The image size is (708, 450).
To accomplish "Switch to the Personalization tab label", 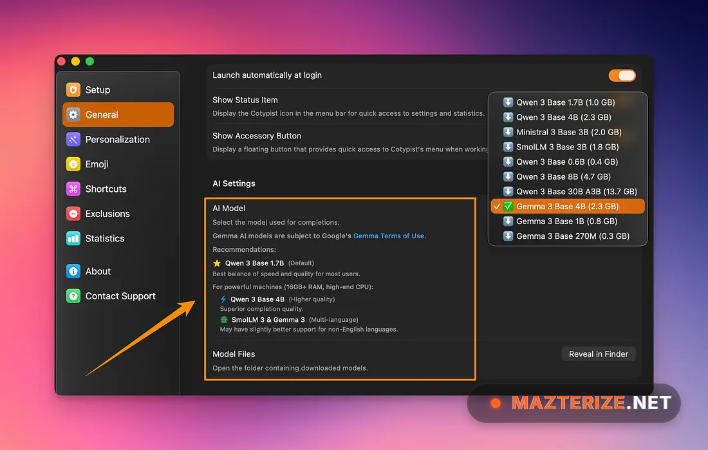I will coord(117,139).
